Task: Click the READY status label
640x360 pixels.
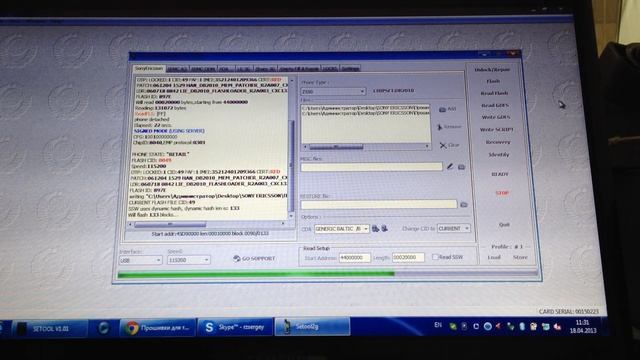Action: pos(500,174)
